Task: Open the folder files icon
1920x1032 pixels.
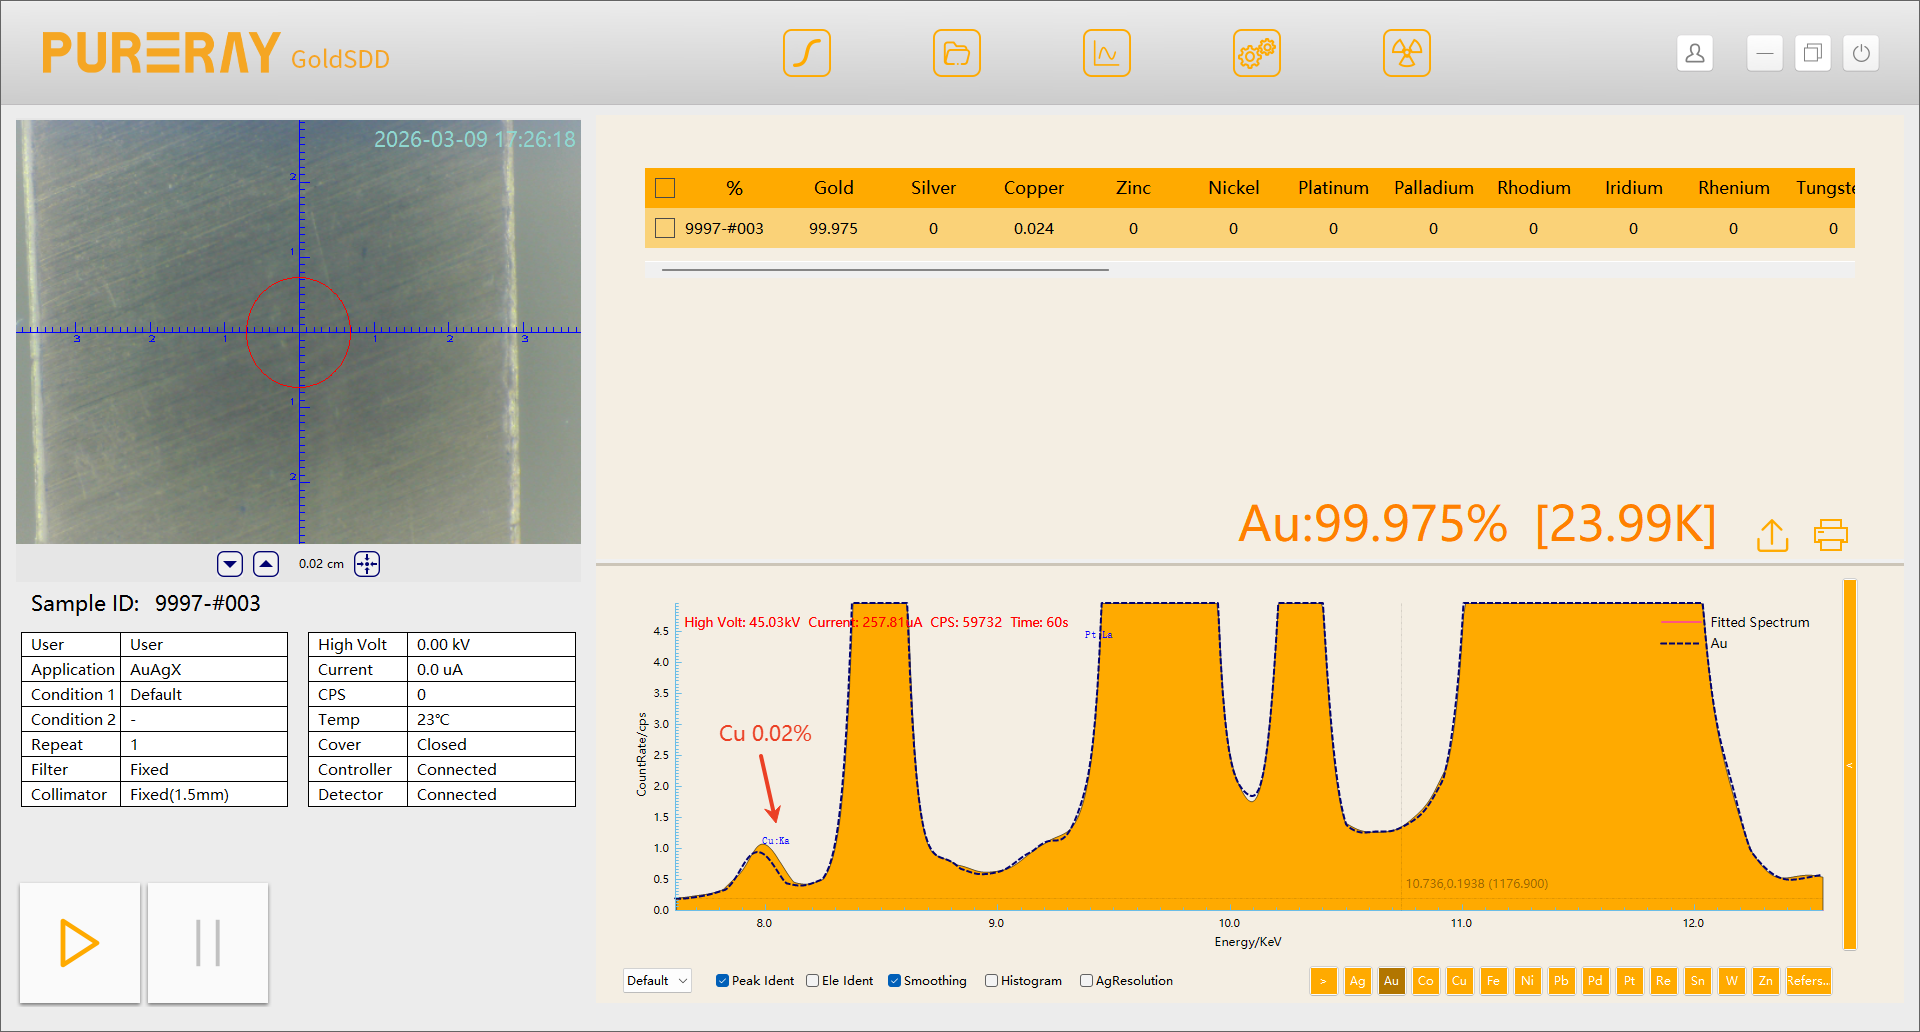Action: 956,53
